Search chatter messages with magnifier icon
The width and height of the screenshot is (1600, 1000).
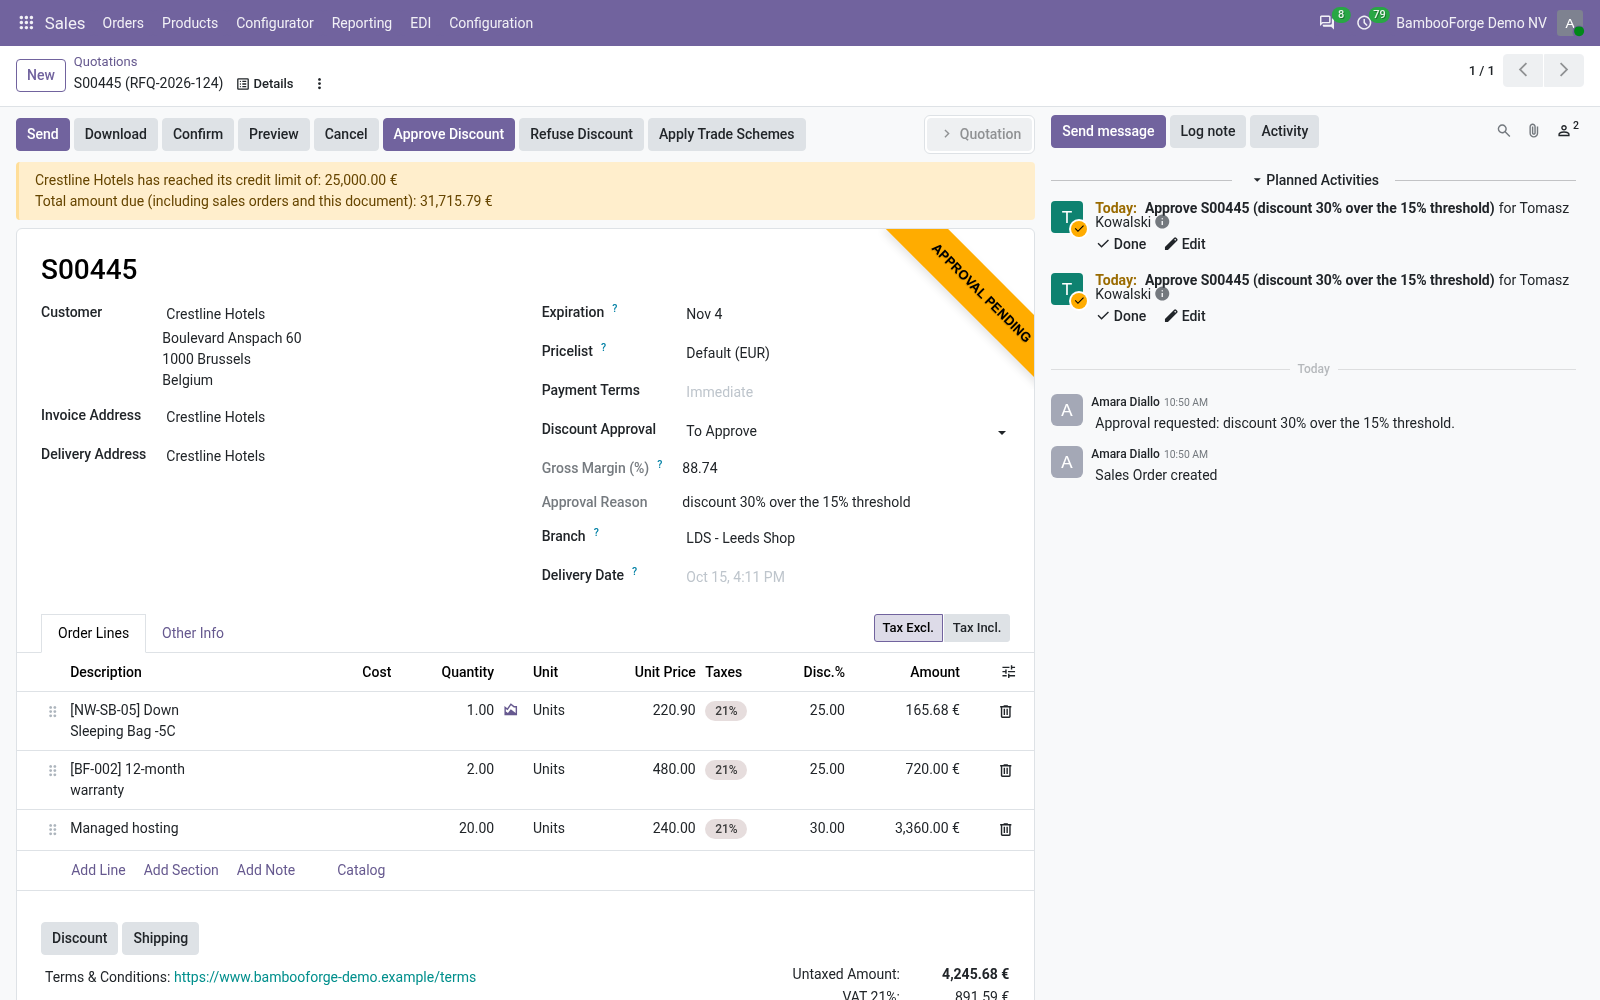pyautogui.click(x=1503, y=131)
